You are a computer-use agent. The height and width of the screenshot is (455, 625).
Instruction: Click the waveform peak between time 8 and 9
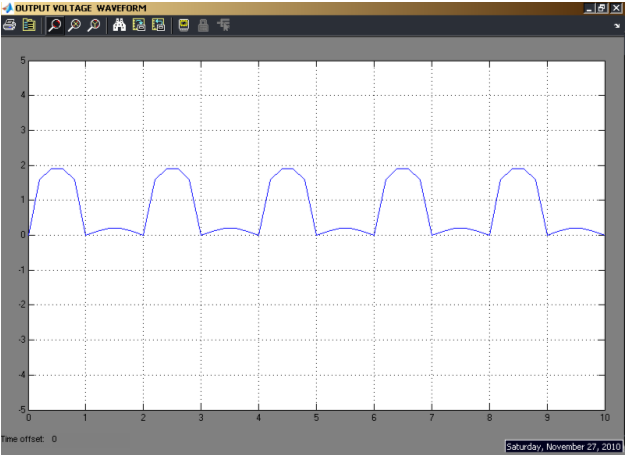click(x=518, y=169)
